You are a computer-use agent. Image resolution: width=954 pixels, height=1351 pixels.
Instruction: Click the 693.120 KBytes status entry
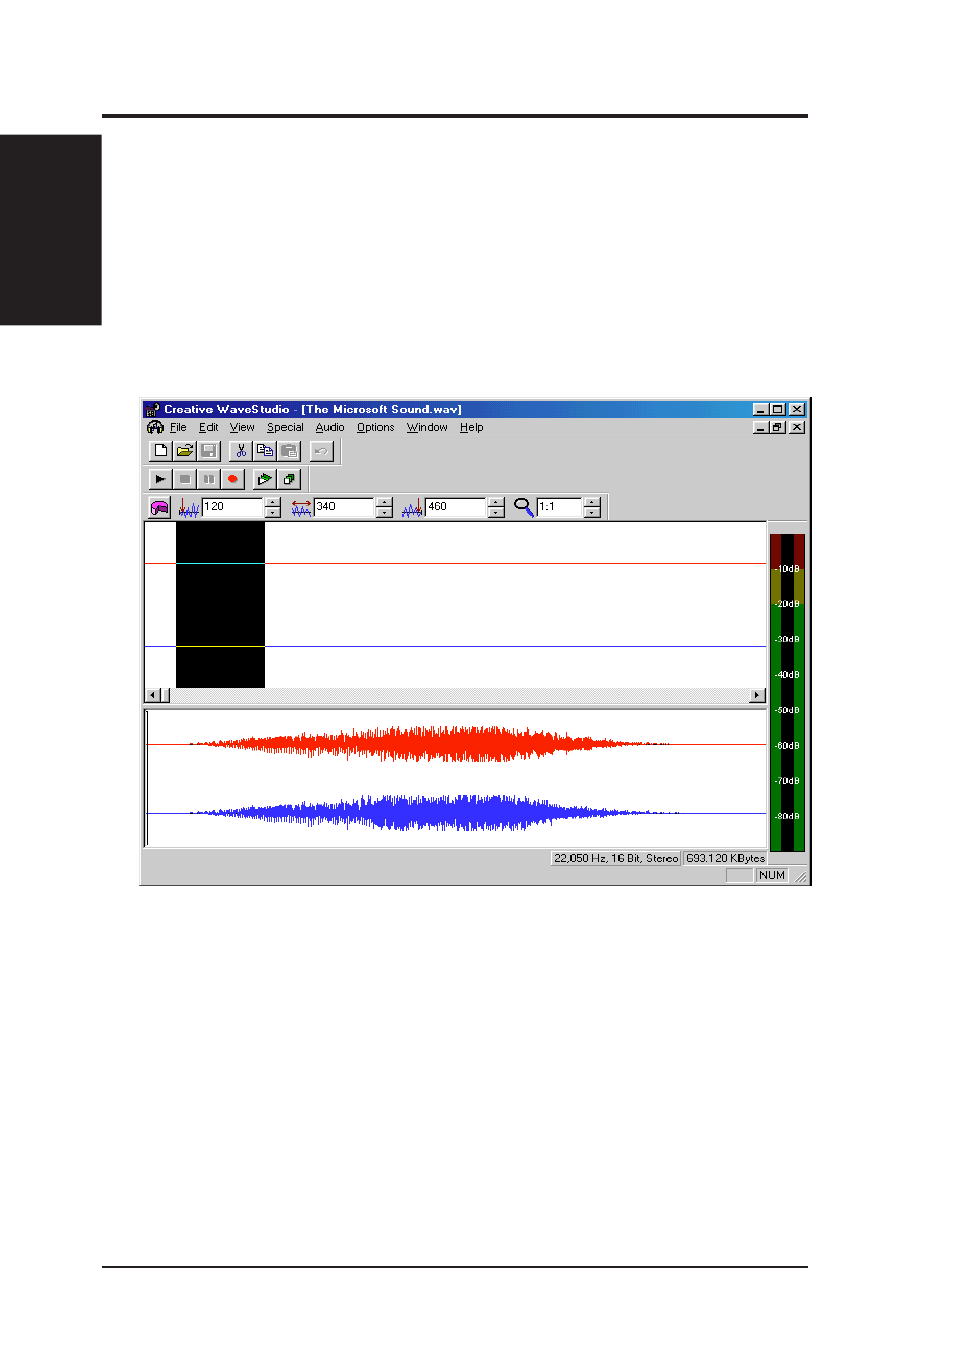click(725, 858)
